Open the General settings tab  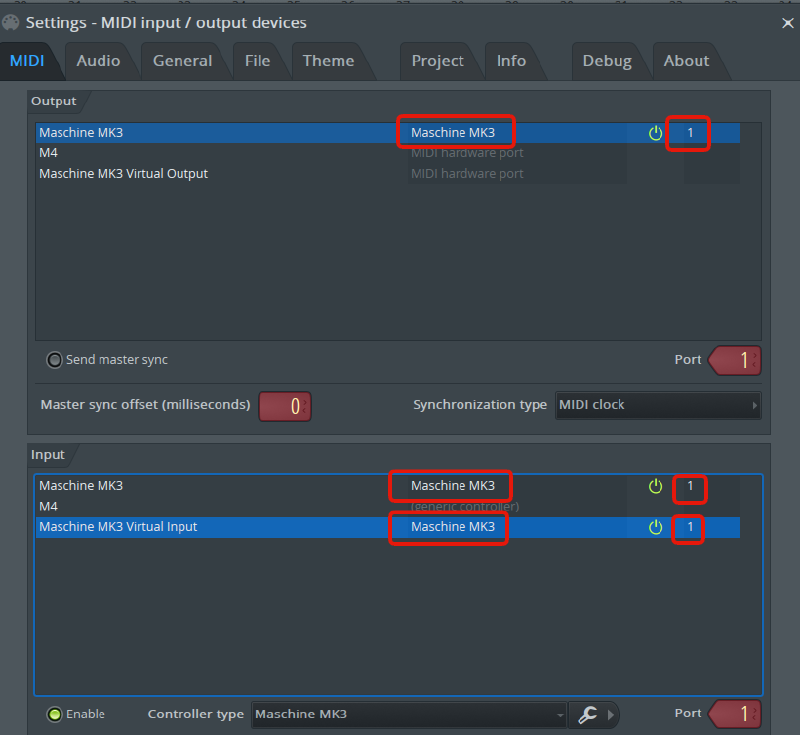tap(183, 61)
